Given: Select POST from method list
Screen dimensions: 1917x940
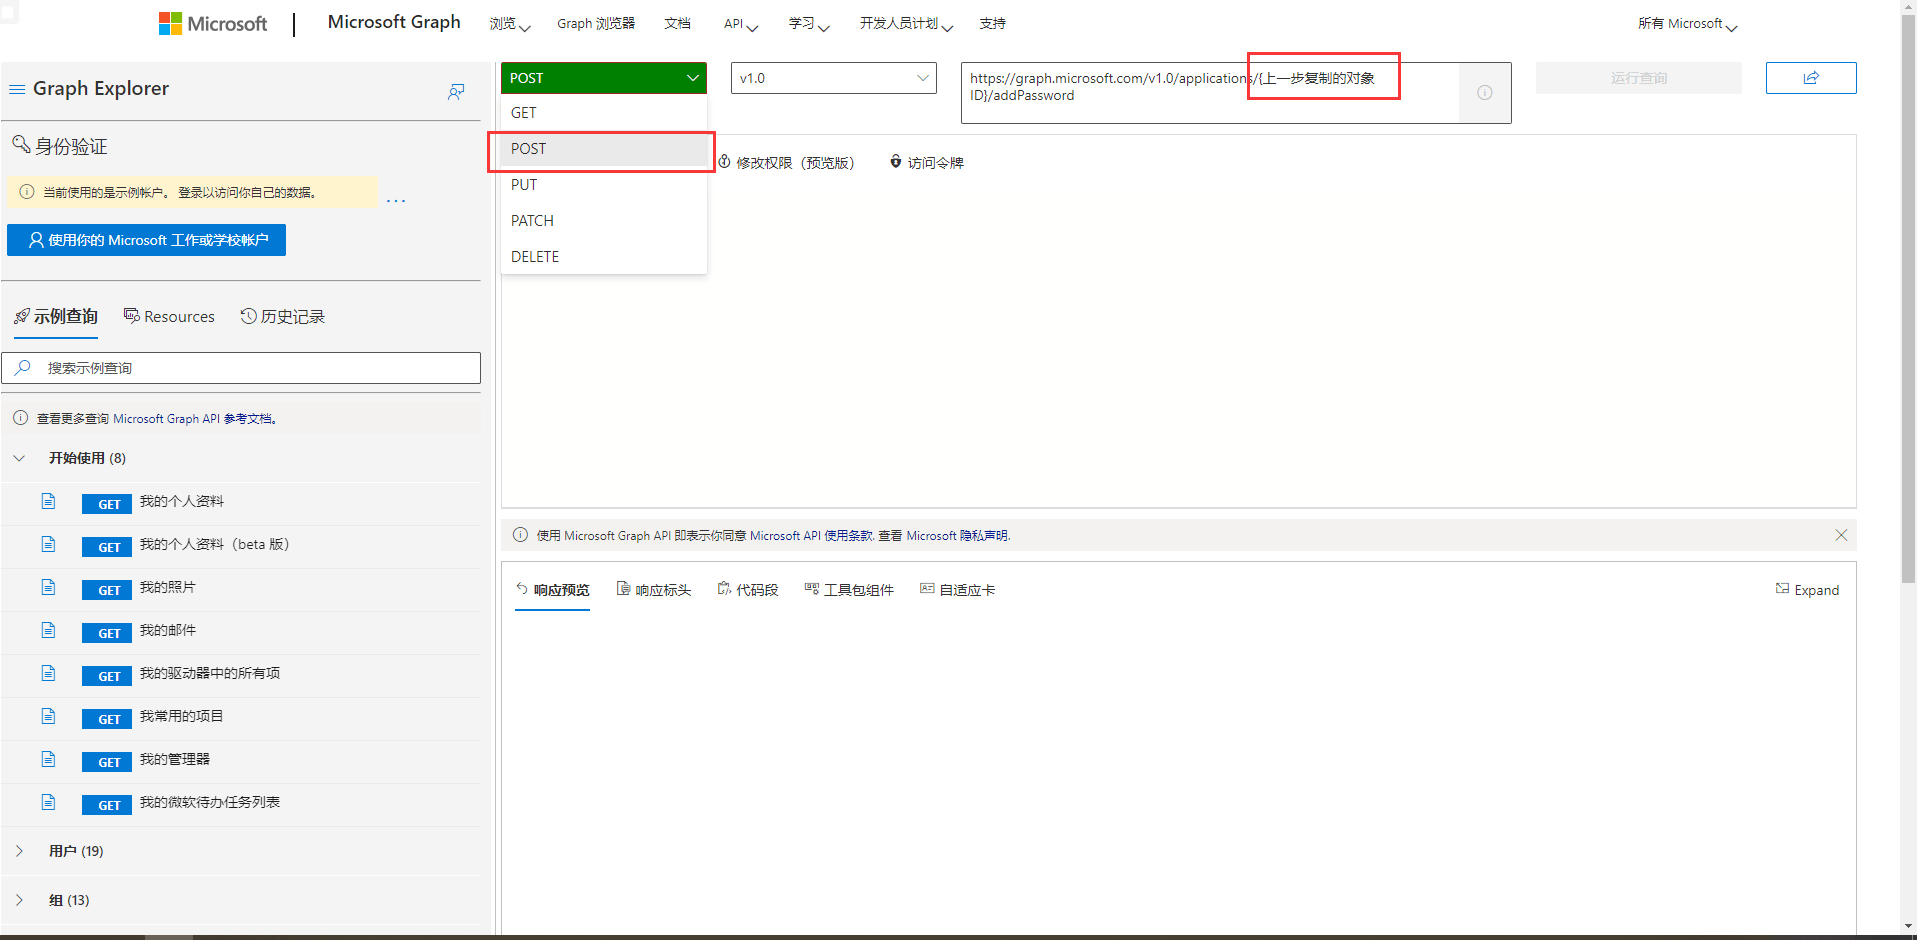Looking at the screenshot, I should pos(604,149).
